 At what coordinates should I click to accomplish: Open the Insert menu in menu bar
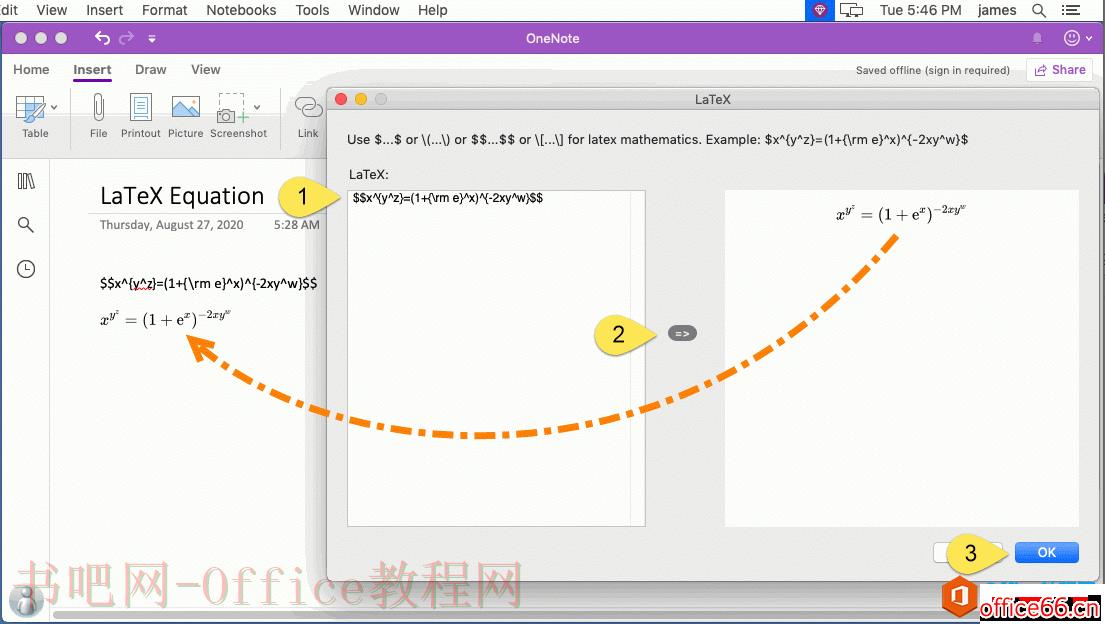104,10
